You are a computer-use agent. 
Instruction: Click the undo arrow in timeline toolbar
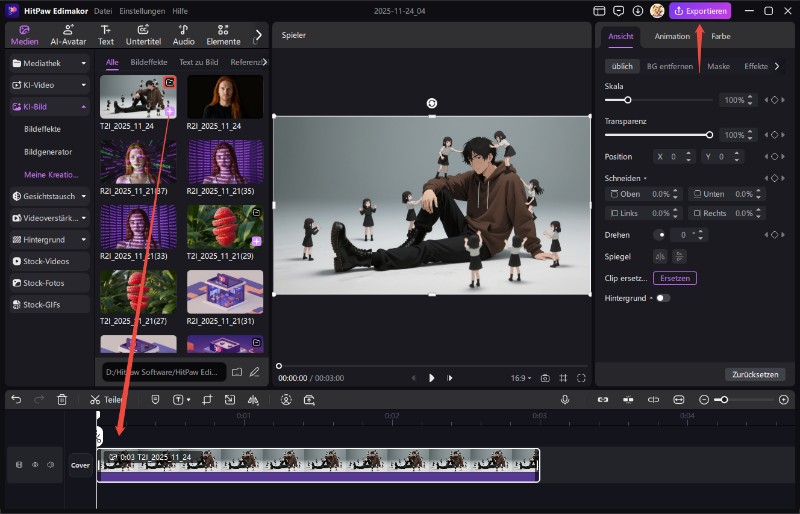(16, 399)
